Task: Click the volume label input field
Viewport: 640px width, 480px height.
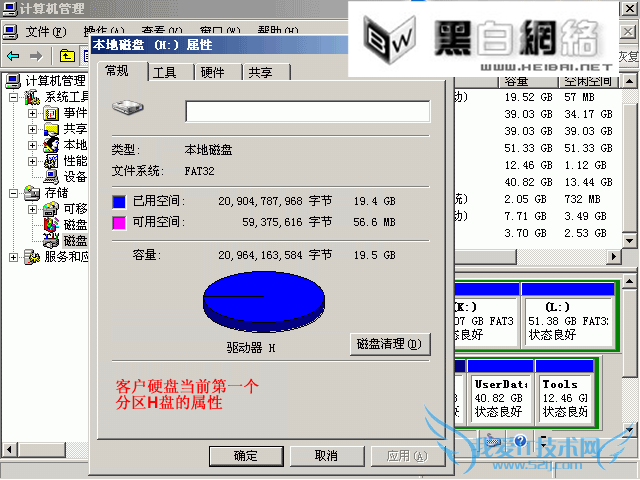Action: tap(307, 111)
